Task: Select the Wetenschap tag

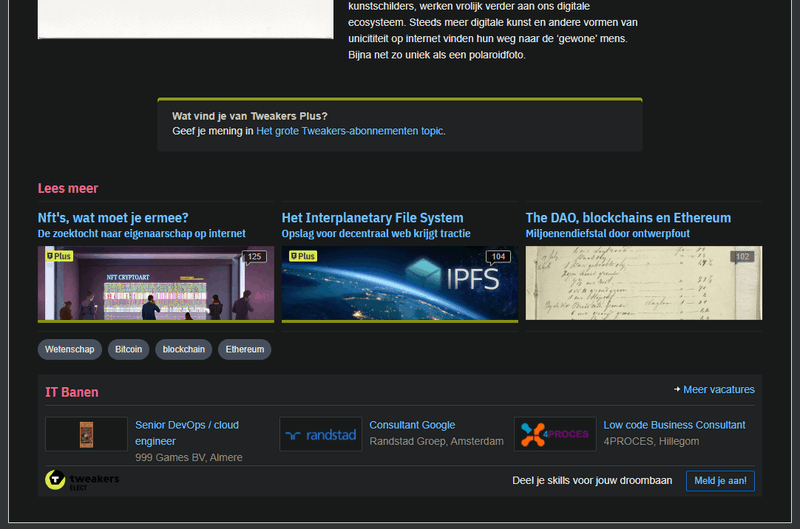Action: [69, 349]
